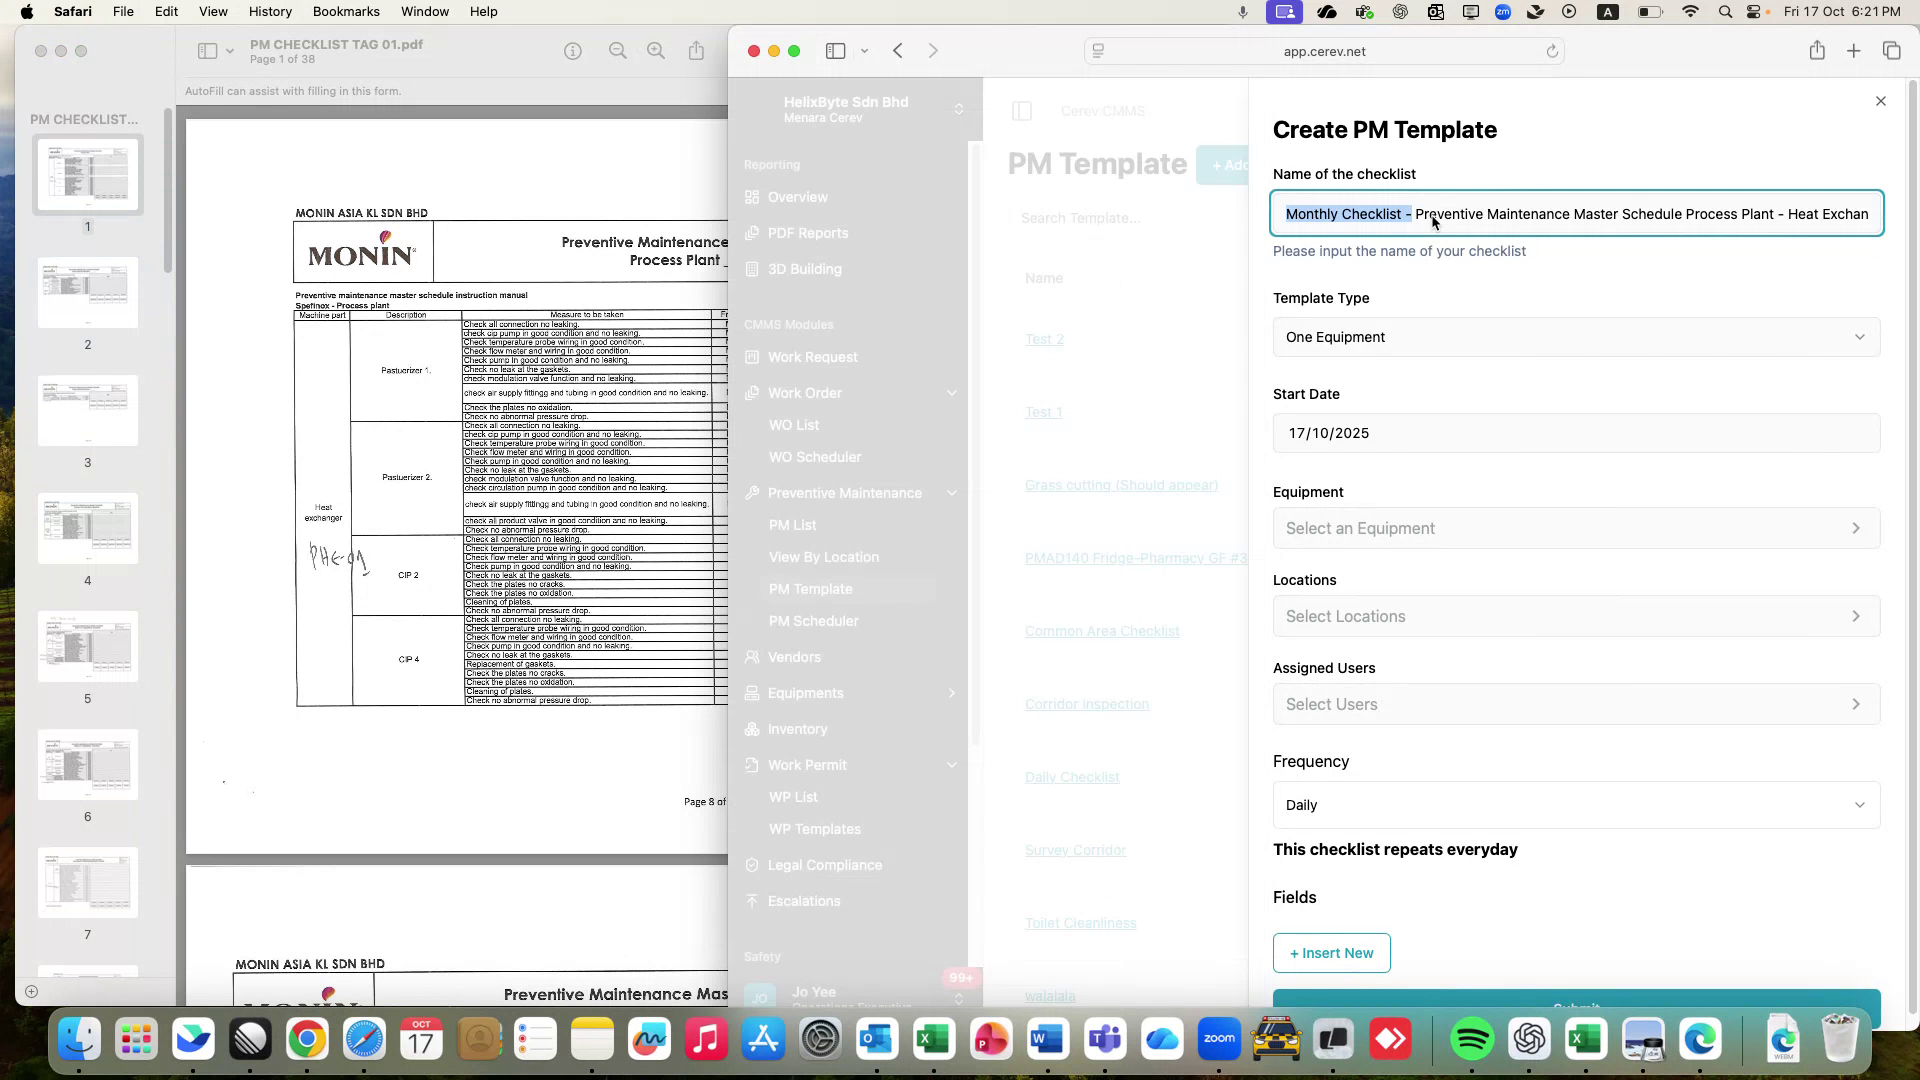Toggle the Safari sidebar
This screenshot has width=1920, height=1080.
[x=836, y=50]
